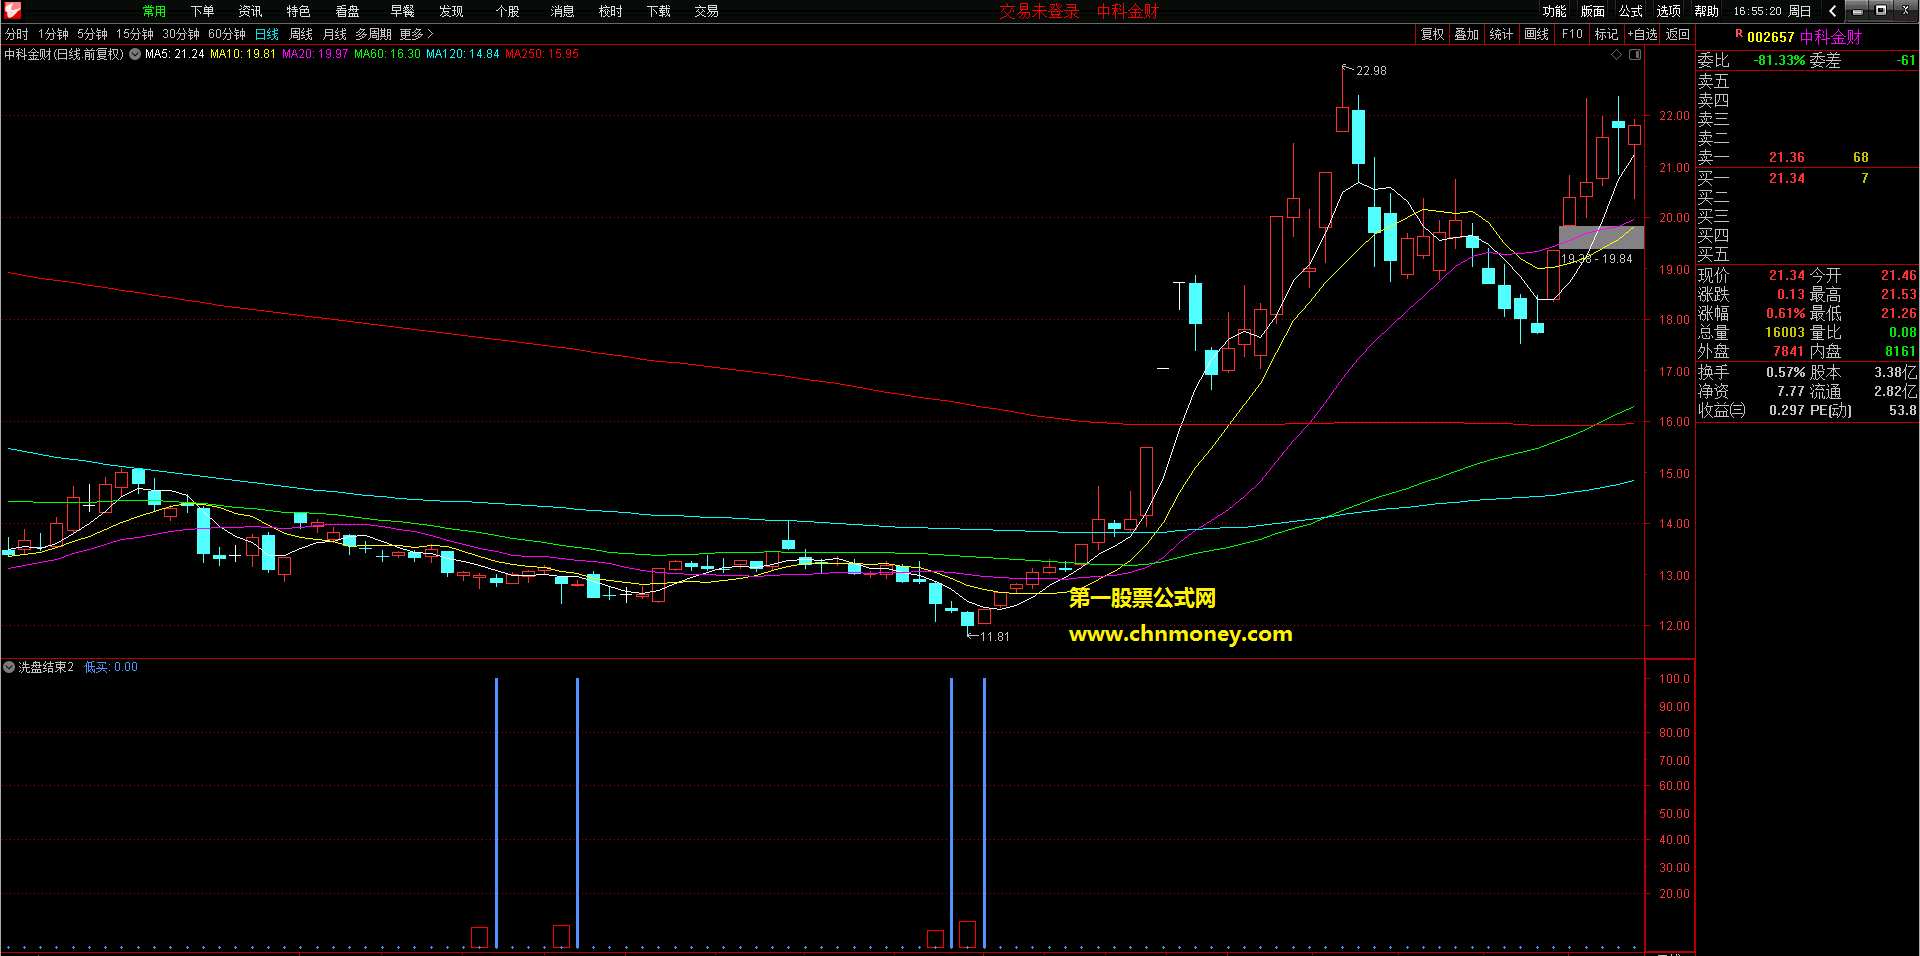Switch to 分时 chart period
This screenshot has height=956, width=1920.
[x=16, y=34]
